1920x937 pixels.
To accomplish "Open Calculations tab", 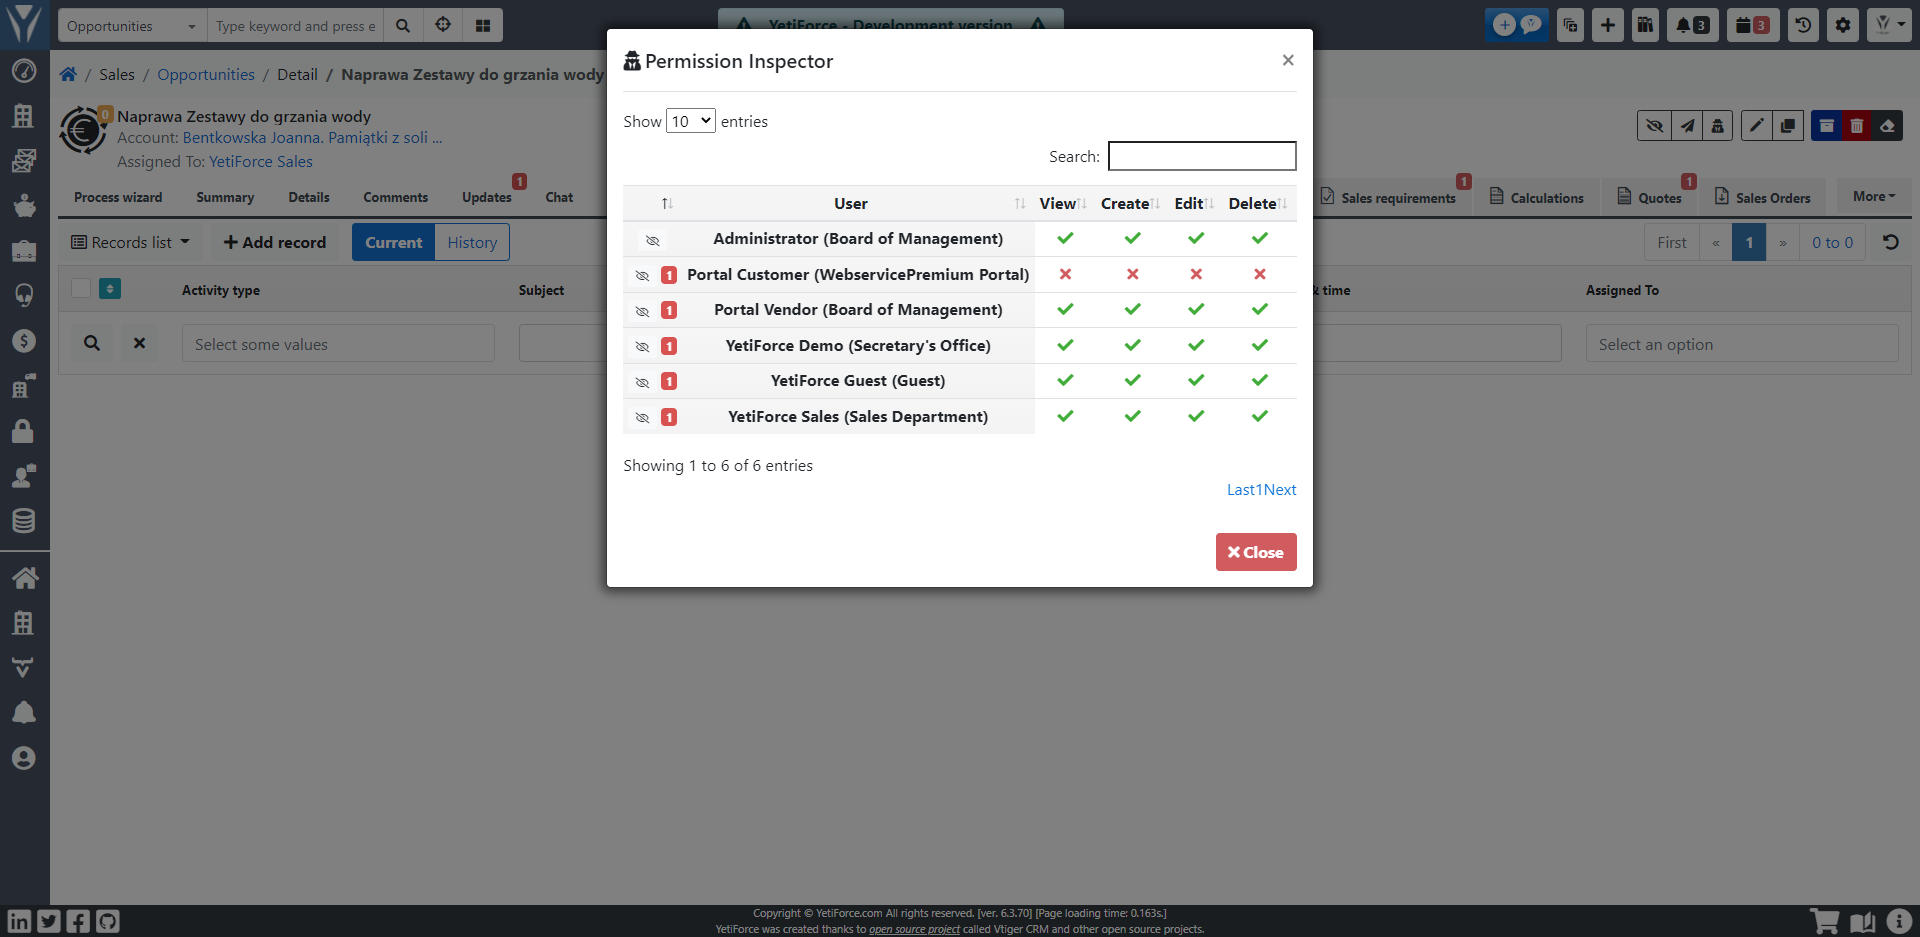I will (x=1537, y=197).
